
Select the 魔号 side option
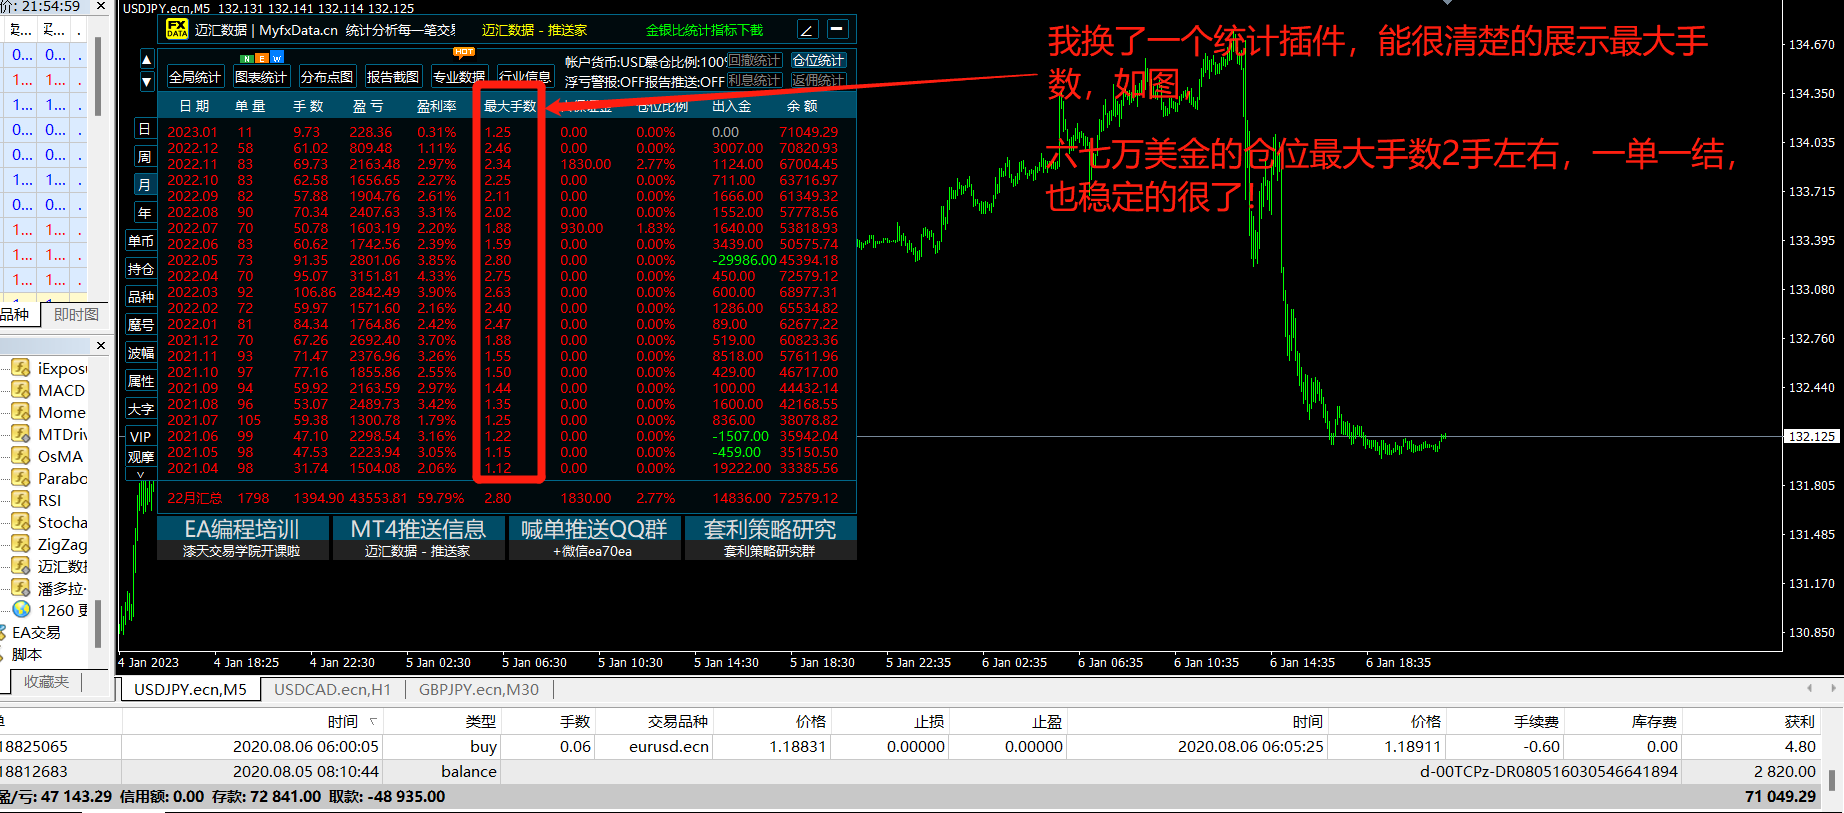(x=141, y=325)
